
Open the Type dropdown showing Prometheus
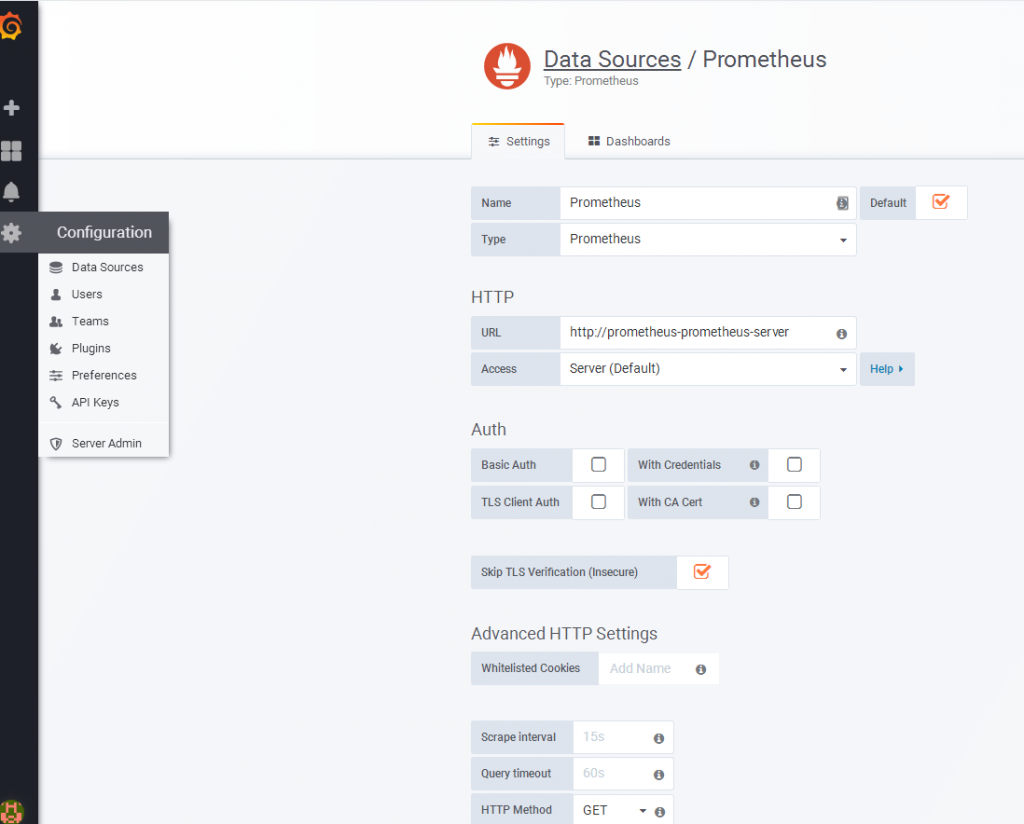[x=708, y=240]
